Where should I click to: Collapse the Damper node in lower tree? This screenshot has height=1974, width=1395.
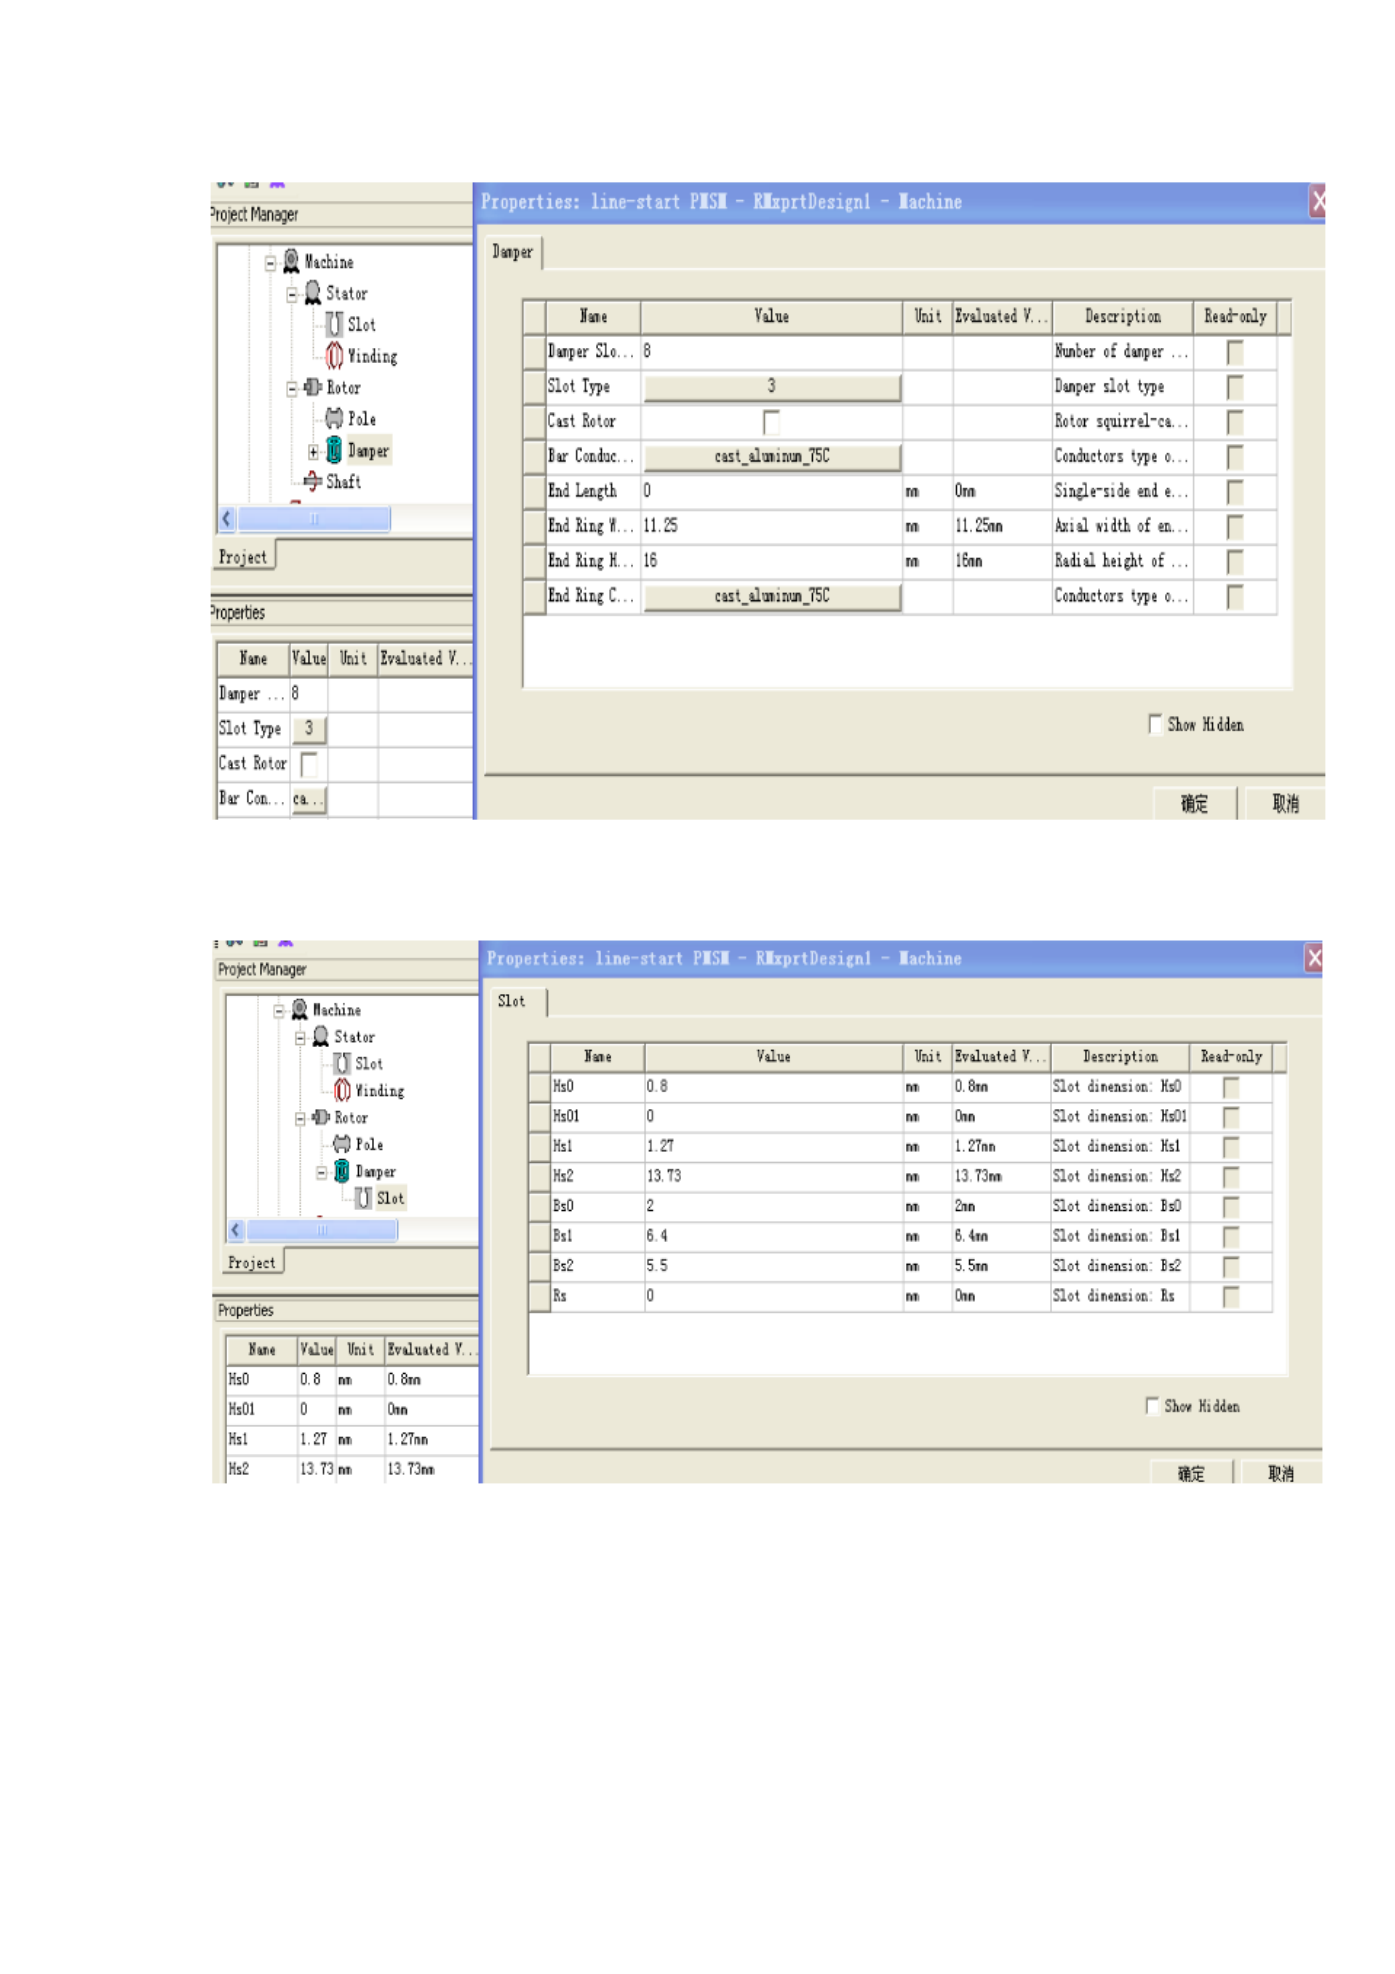point(321,1173)
